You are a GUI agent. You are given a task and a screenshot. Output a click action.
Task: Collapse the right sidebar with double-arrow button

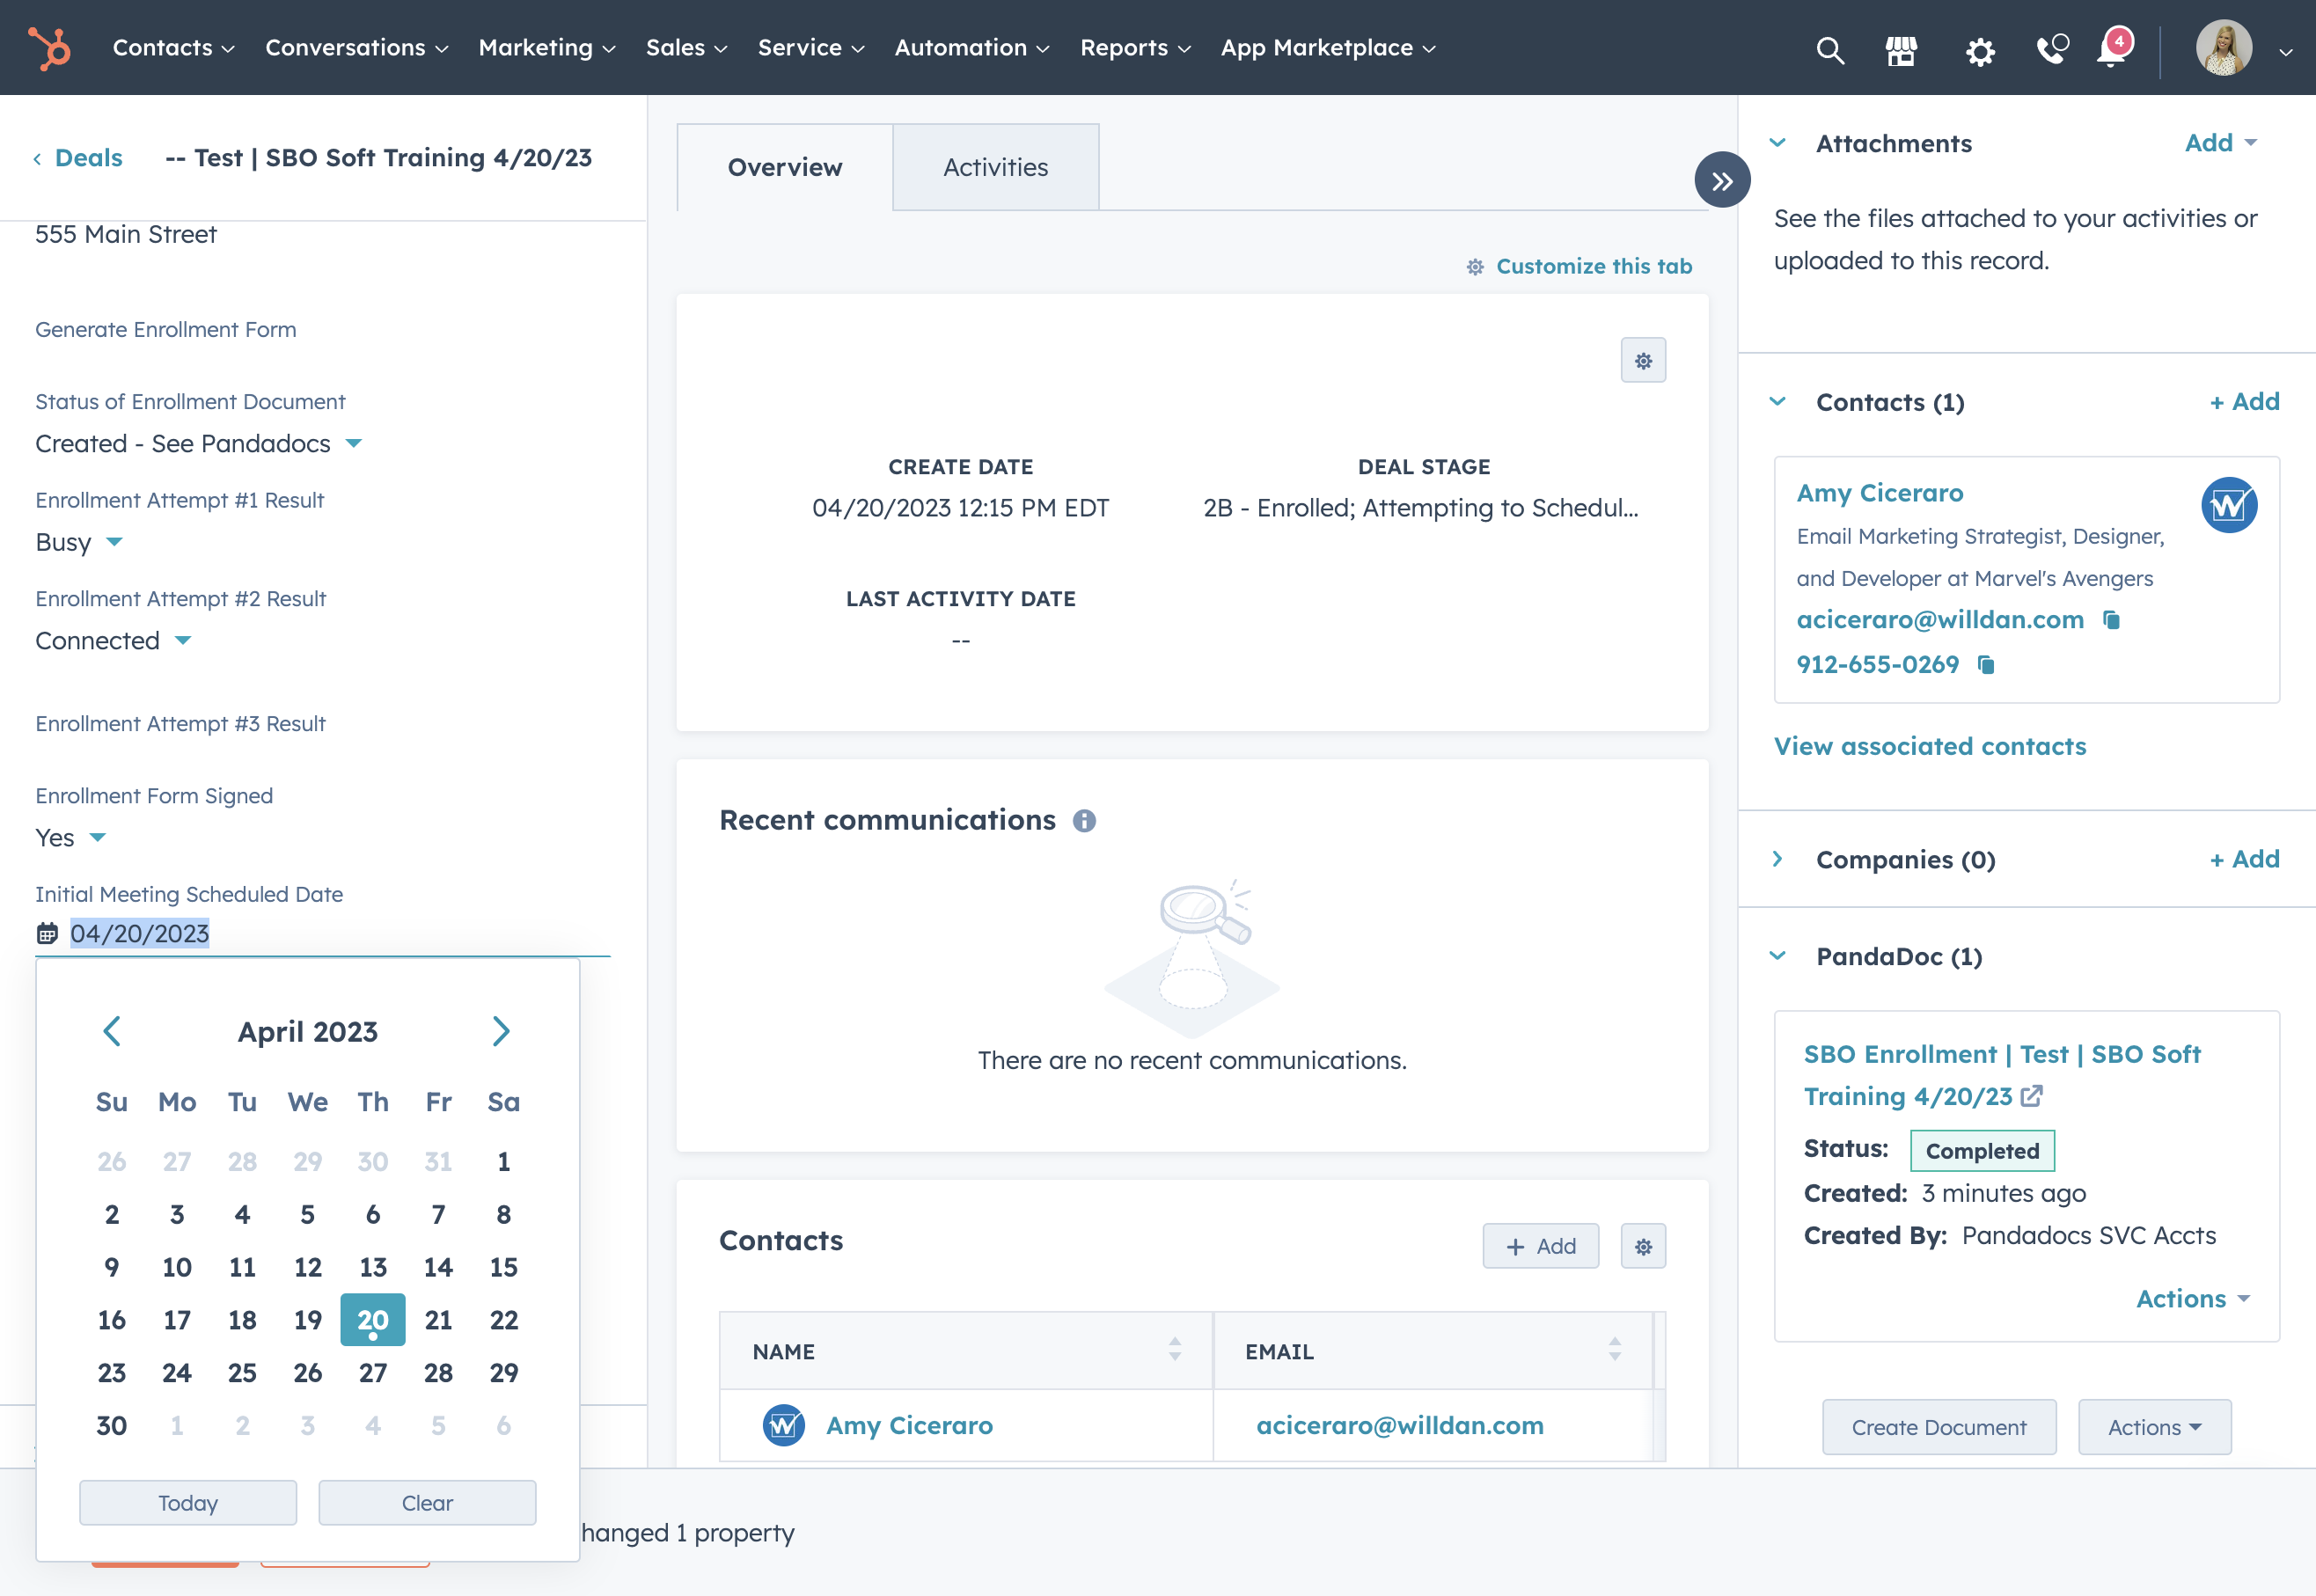pos(1721,180)
